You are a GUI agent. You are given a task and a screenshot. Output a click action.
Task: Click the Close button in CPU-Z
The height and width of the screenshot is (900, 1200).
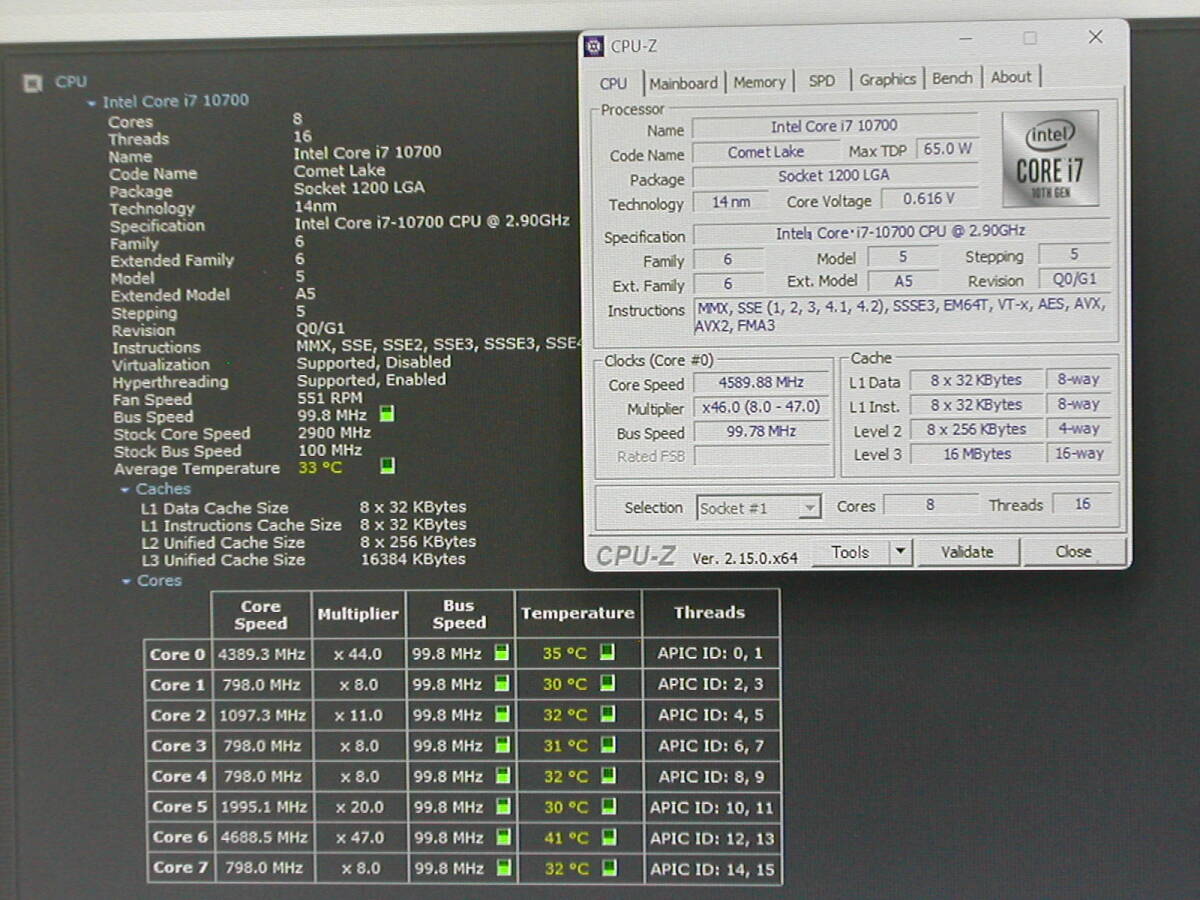(1073, 551)
